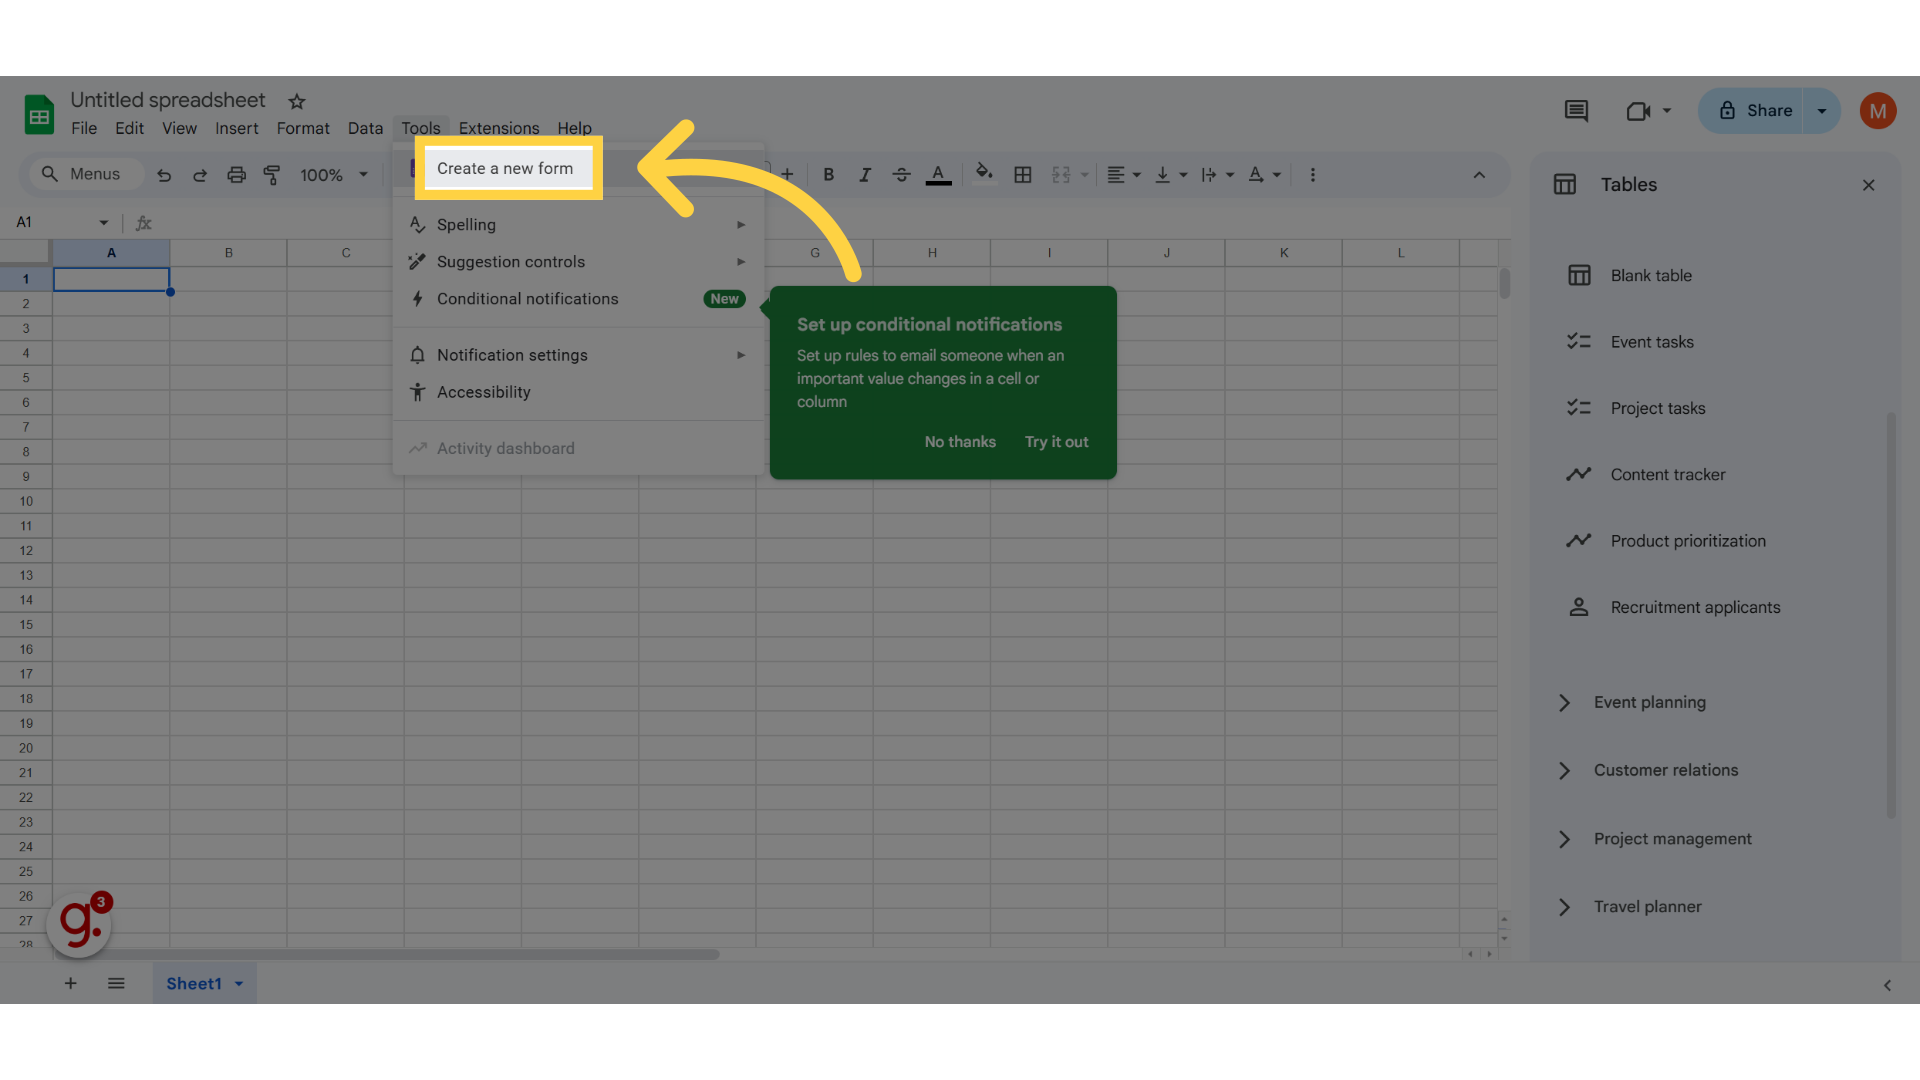Open the Help menu
Screen dimensions: 1920x1080
pos(574,128)
